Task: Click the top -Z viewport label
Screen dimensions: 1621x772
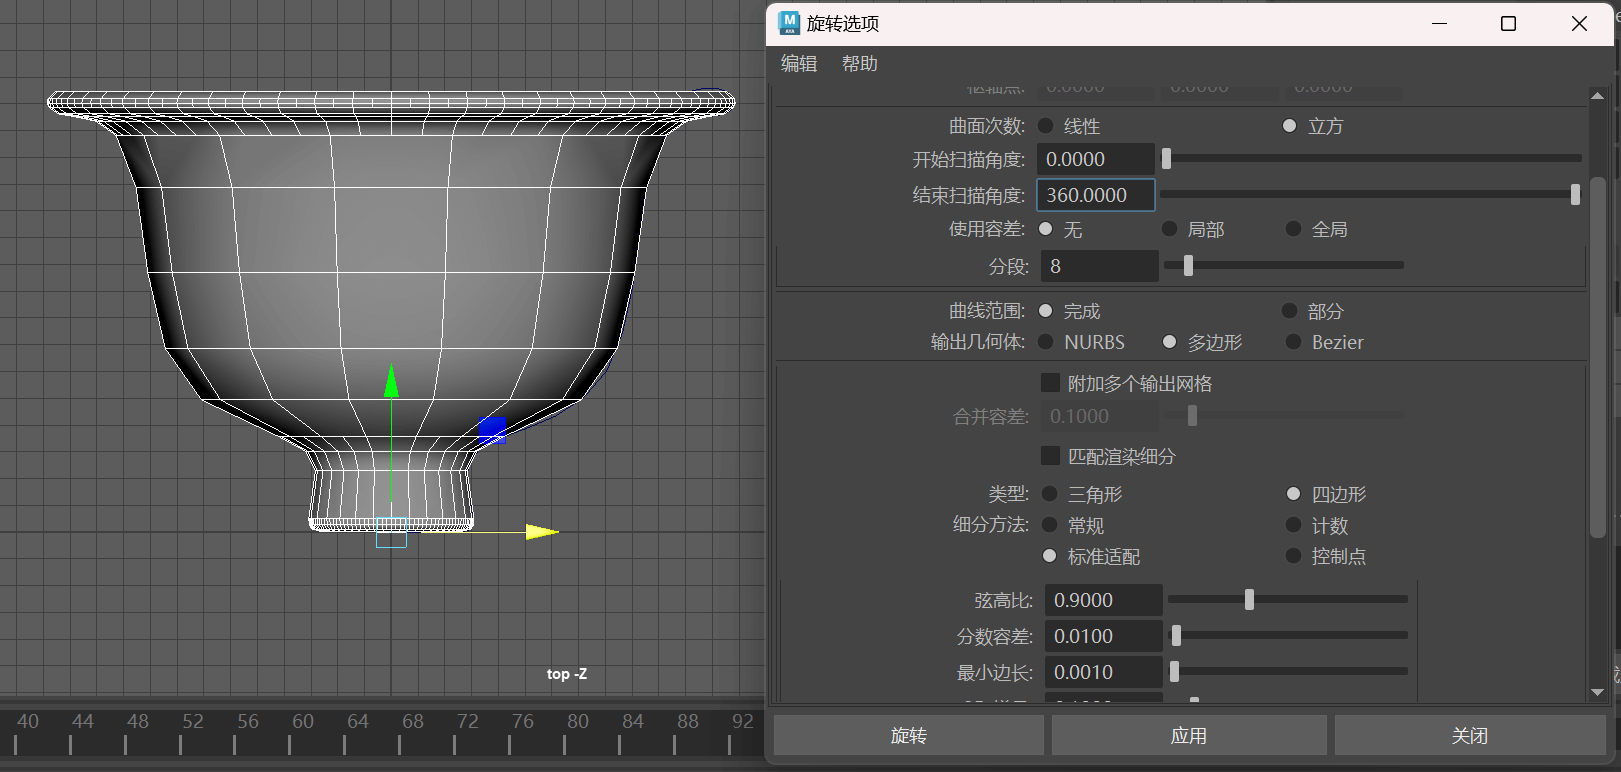Action: pyautogui.click(x=567, y=674)
